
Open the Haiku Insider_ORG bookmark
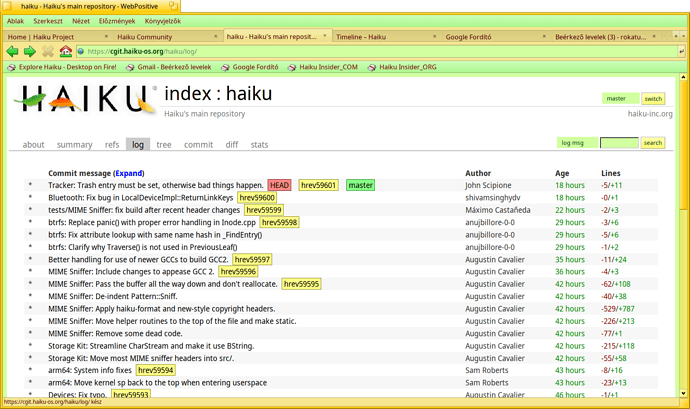tap(402, 67)
